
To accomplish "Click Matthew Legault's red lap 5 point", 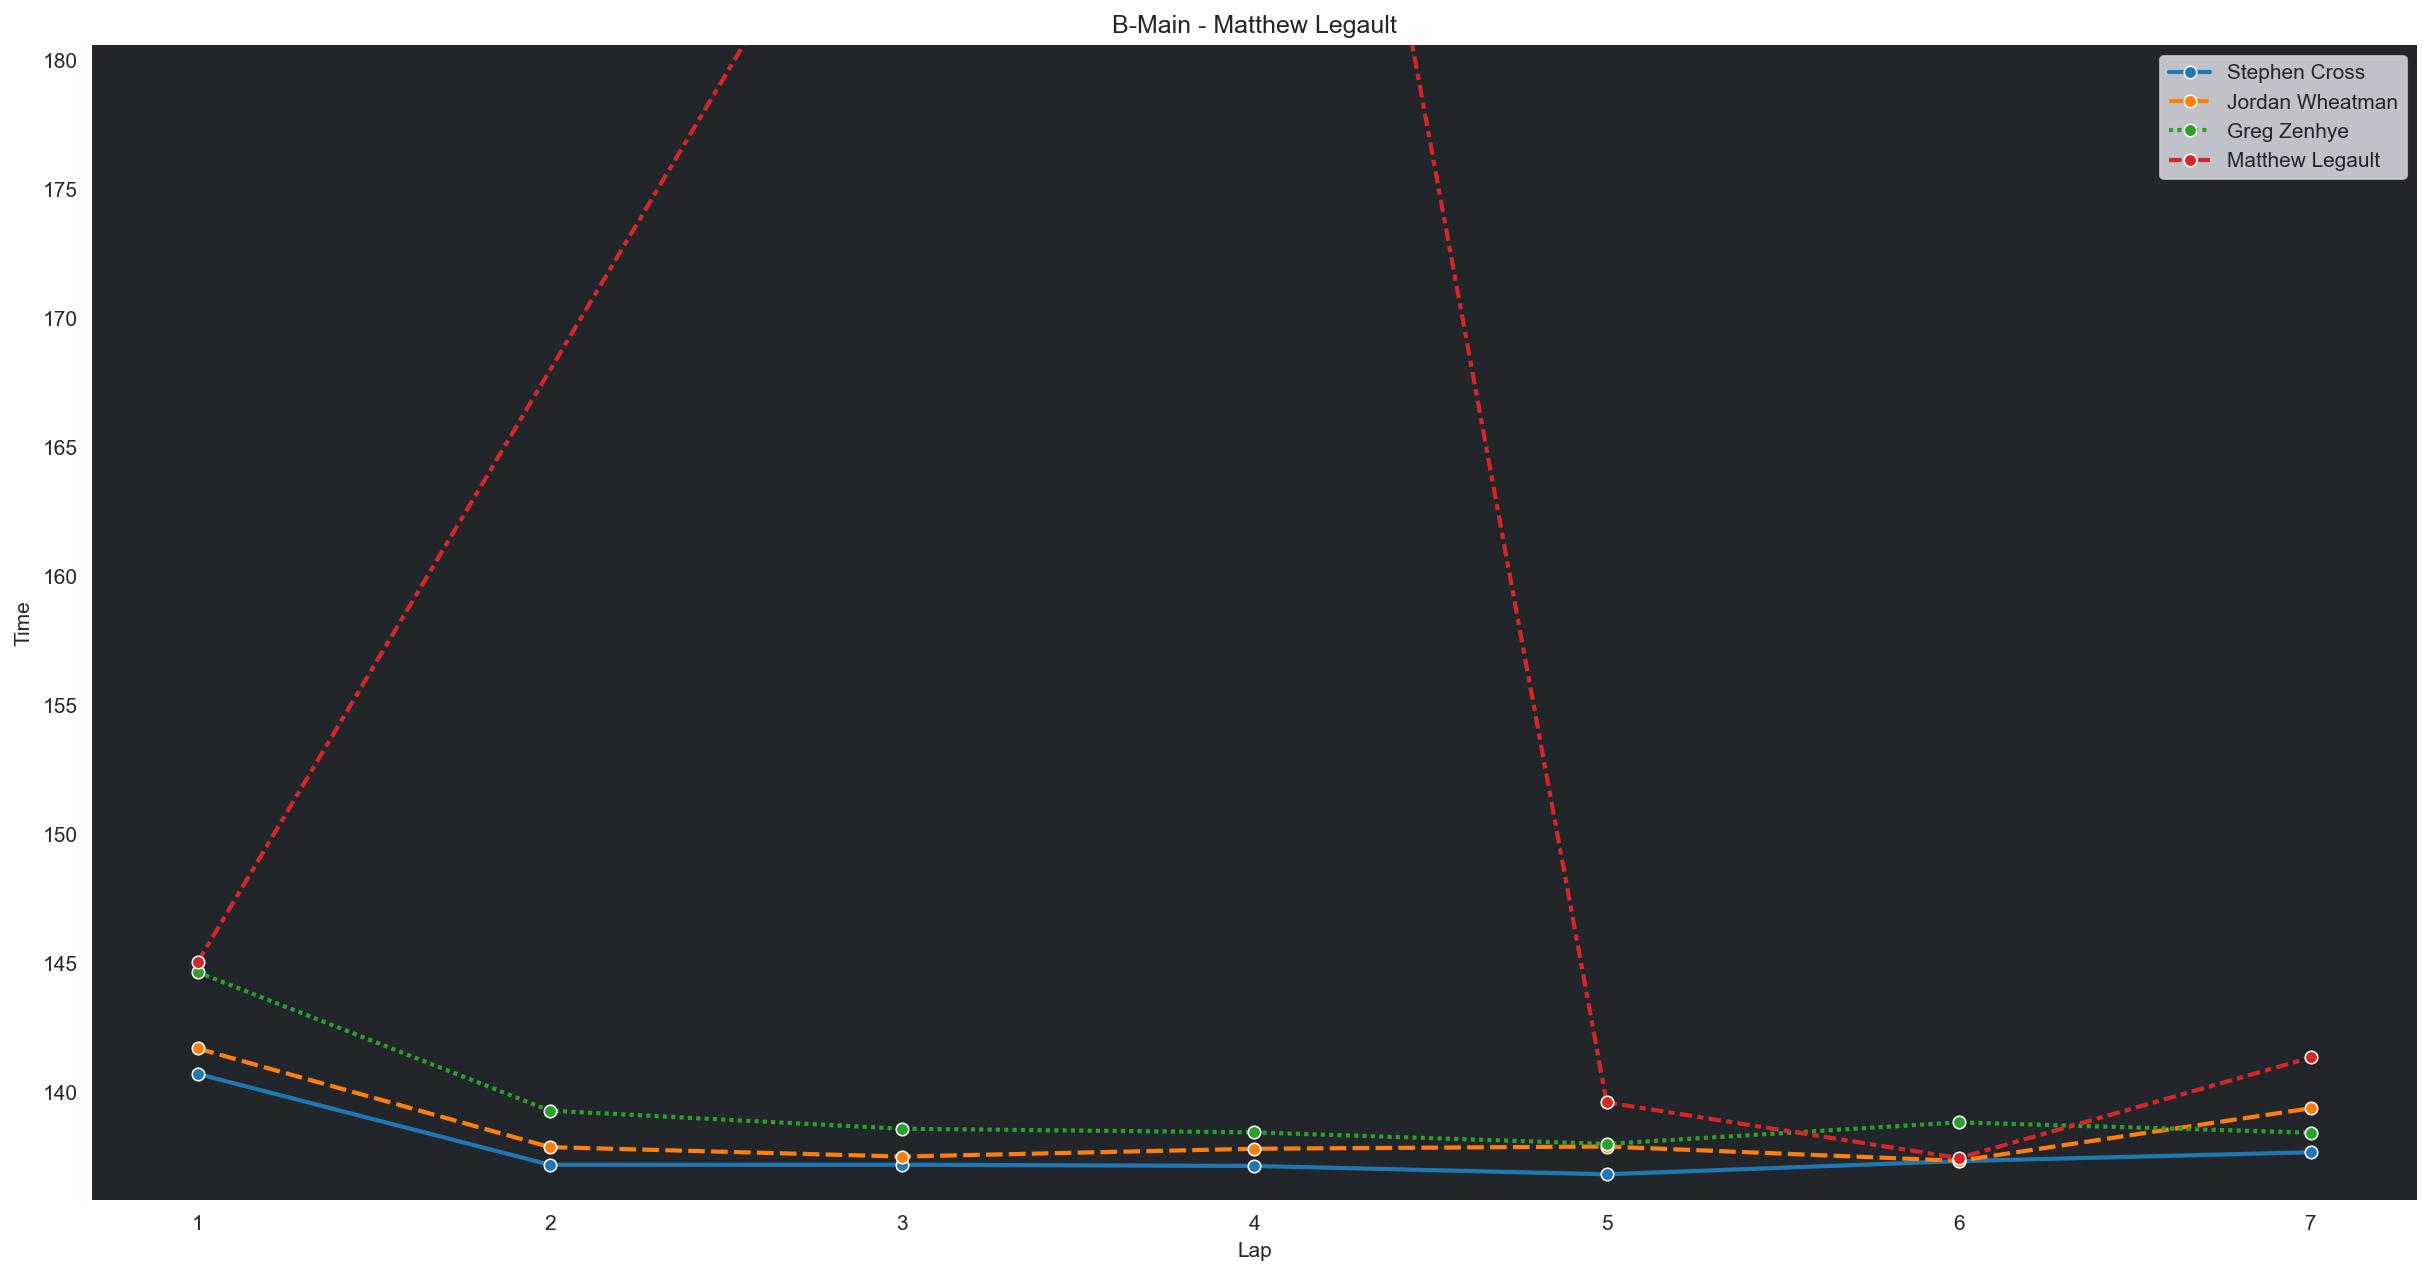I will click(x=1607, y=1102).
